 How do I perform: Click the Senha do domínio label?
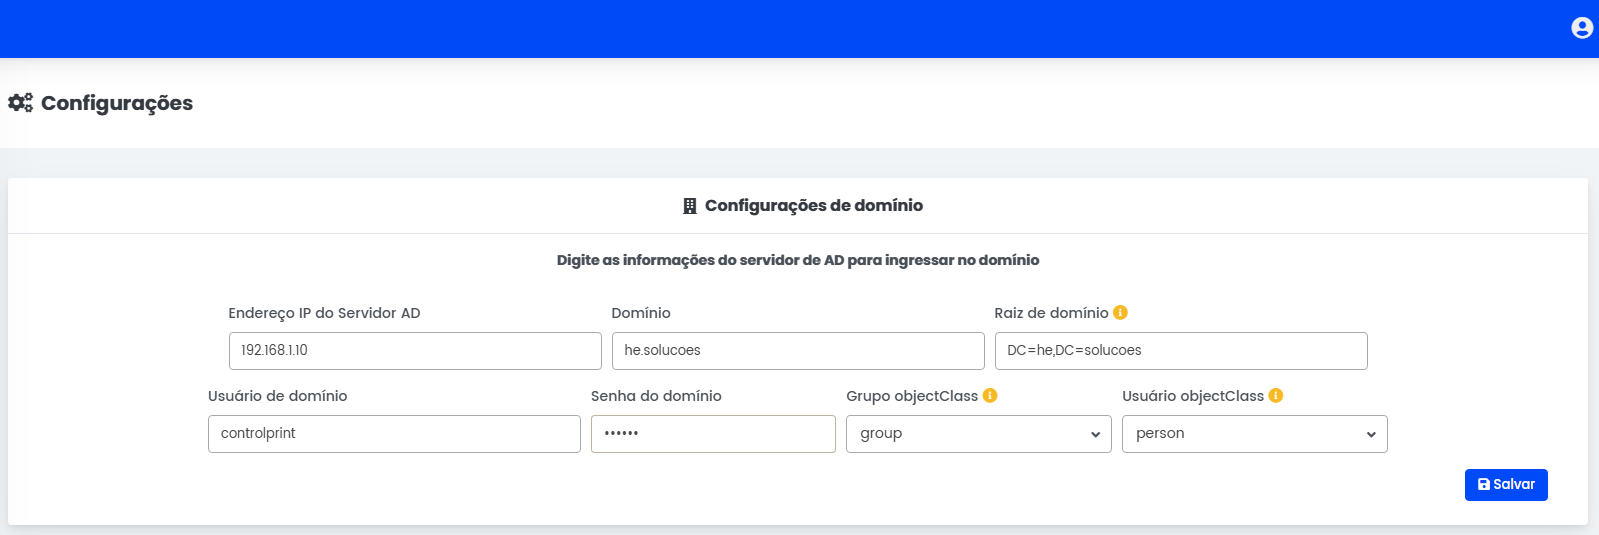[x=656, y=396]
